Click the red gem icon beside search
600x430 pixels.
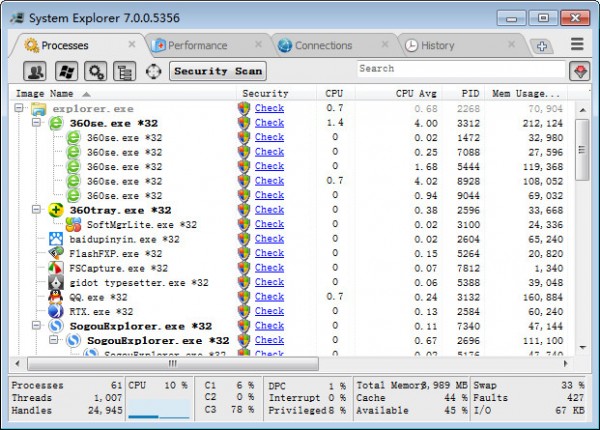click(580, 71)
